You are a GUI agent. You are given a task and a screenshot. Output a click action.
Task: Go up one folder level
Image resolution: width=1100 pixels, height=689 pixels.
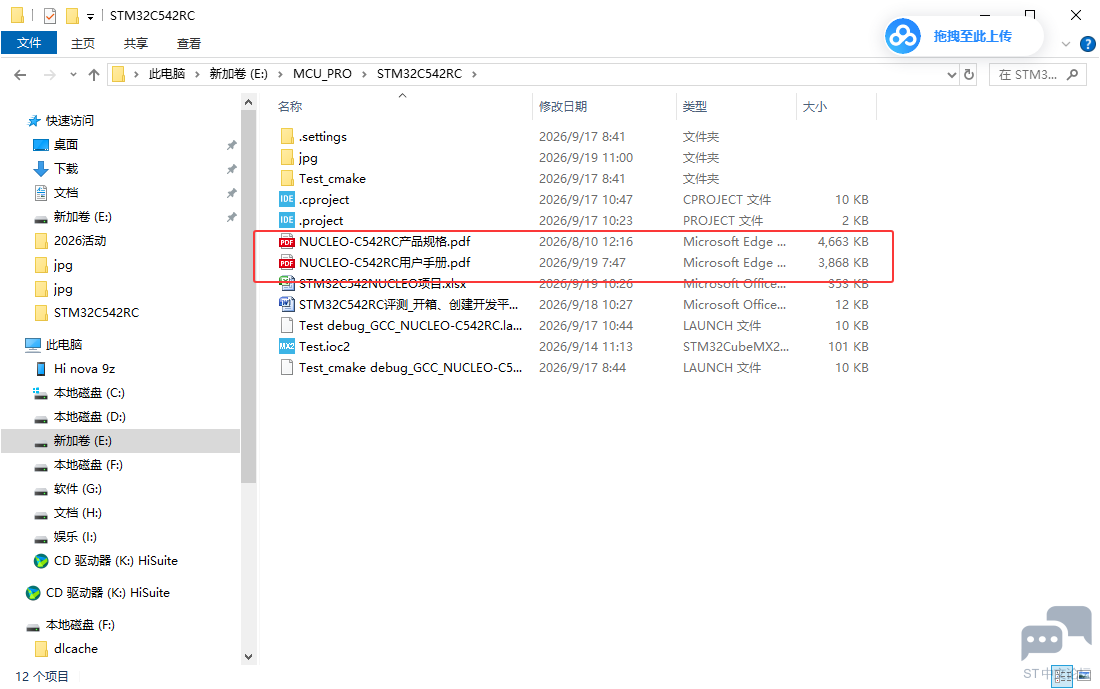point(93,74)
